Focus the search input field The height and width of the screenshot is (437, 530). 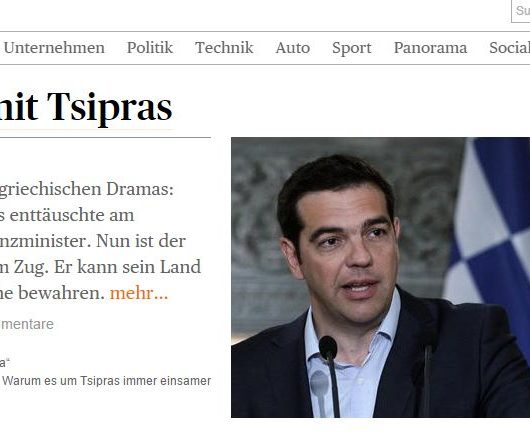coord(521,11)
